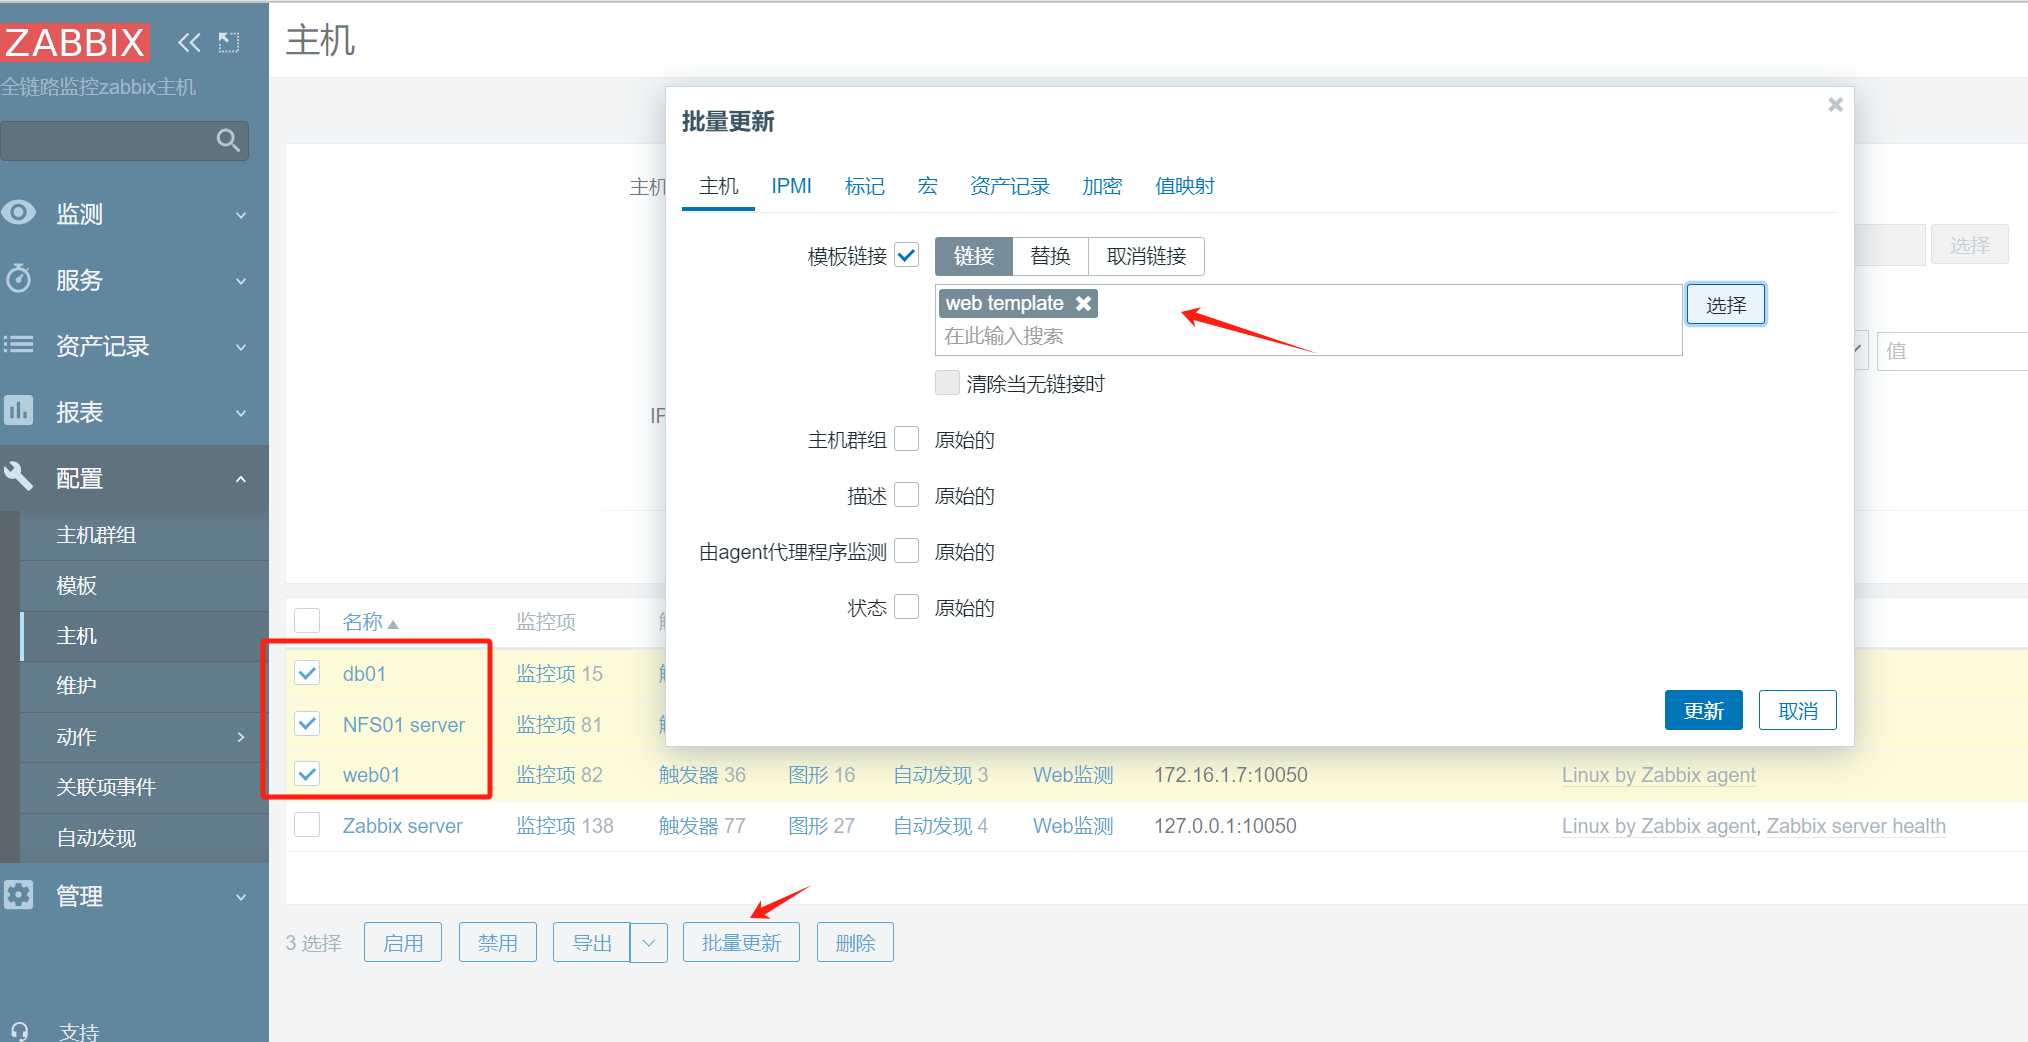The image size is (2028, 1042).
Task: Check the 描述 checkbox
Action: tap(907, 495)
